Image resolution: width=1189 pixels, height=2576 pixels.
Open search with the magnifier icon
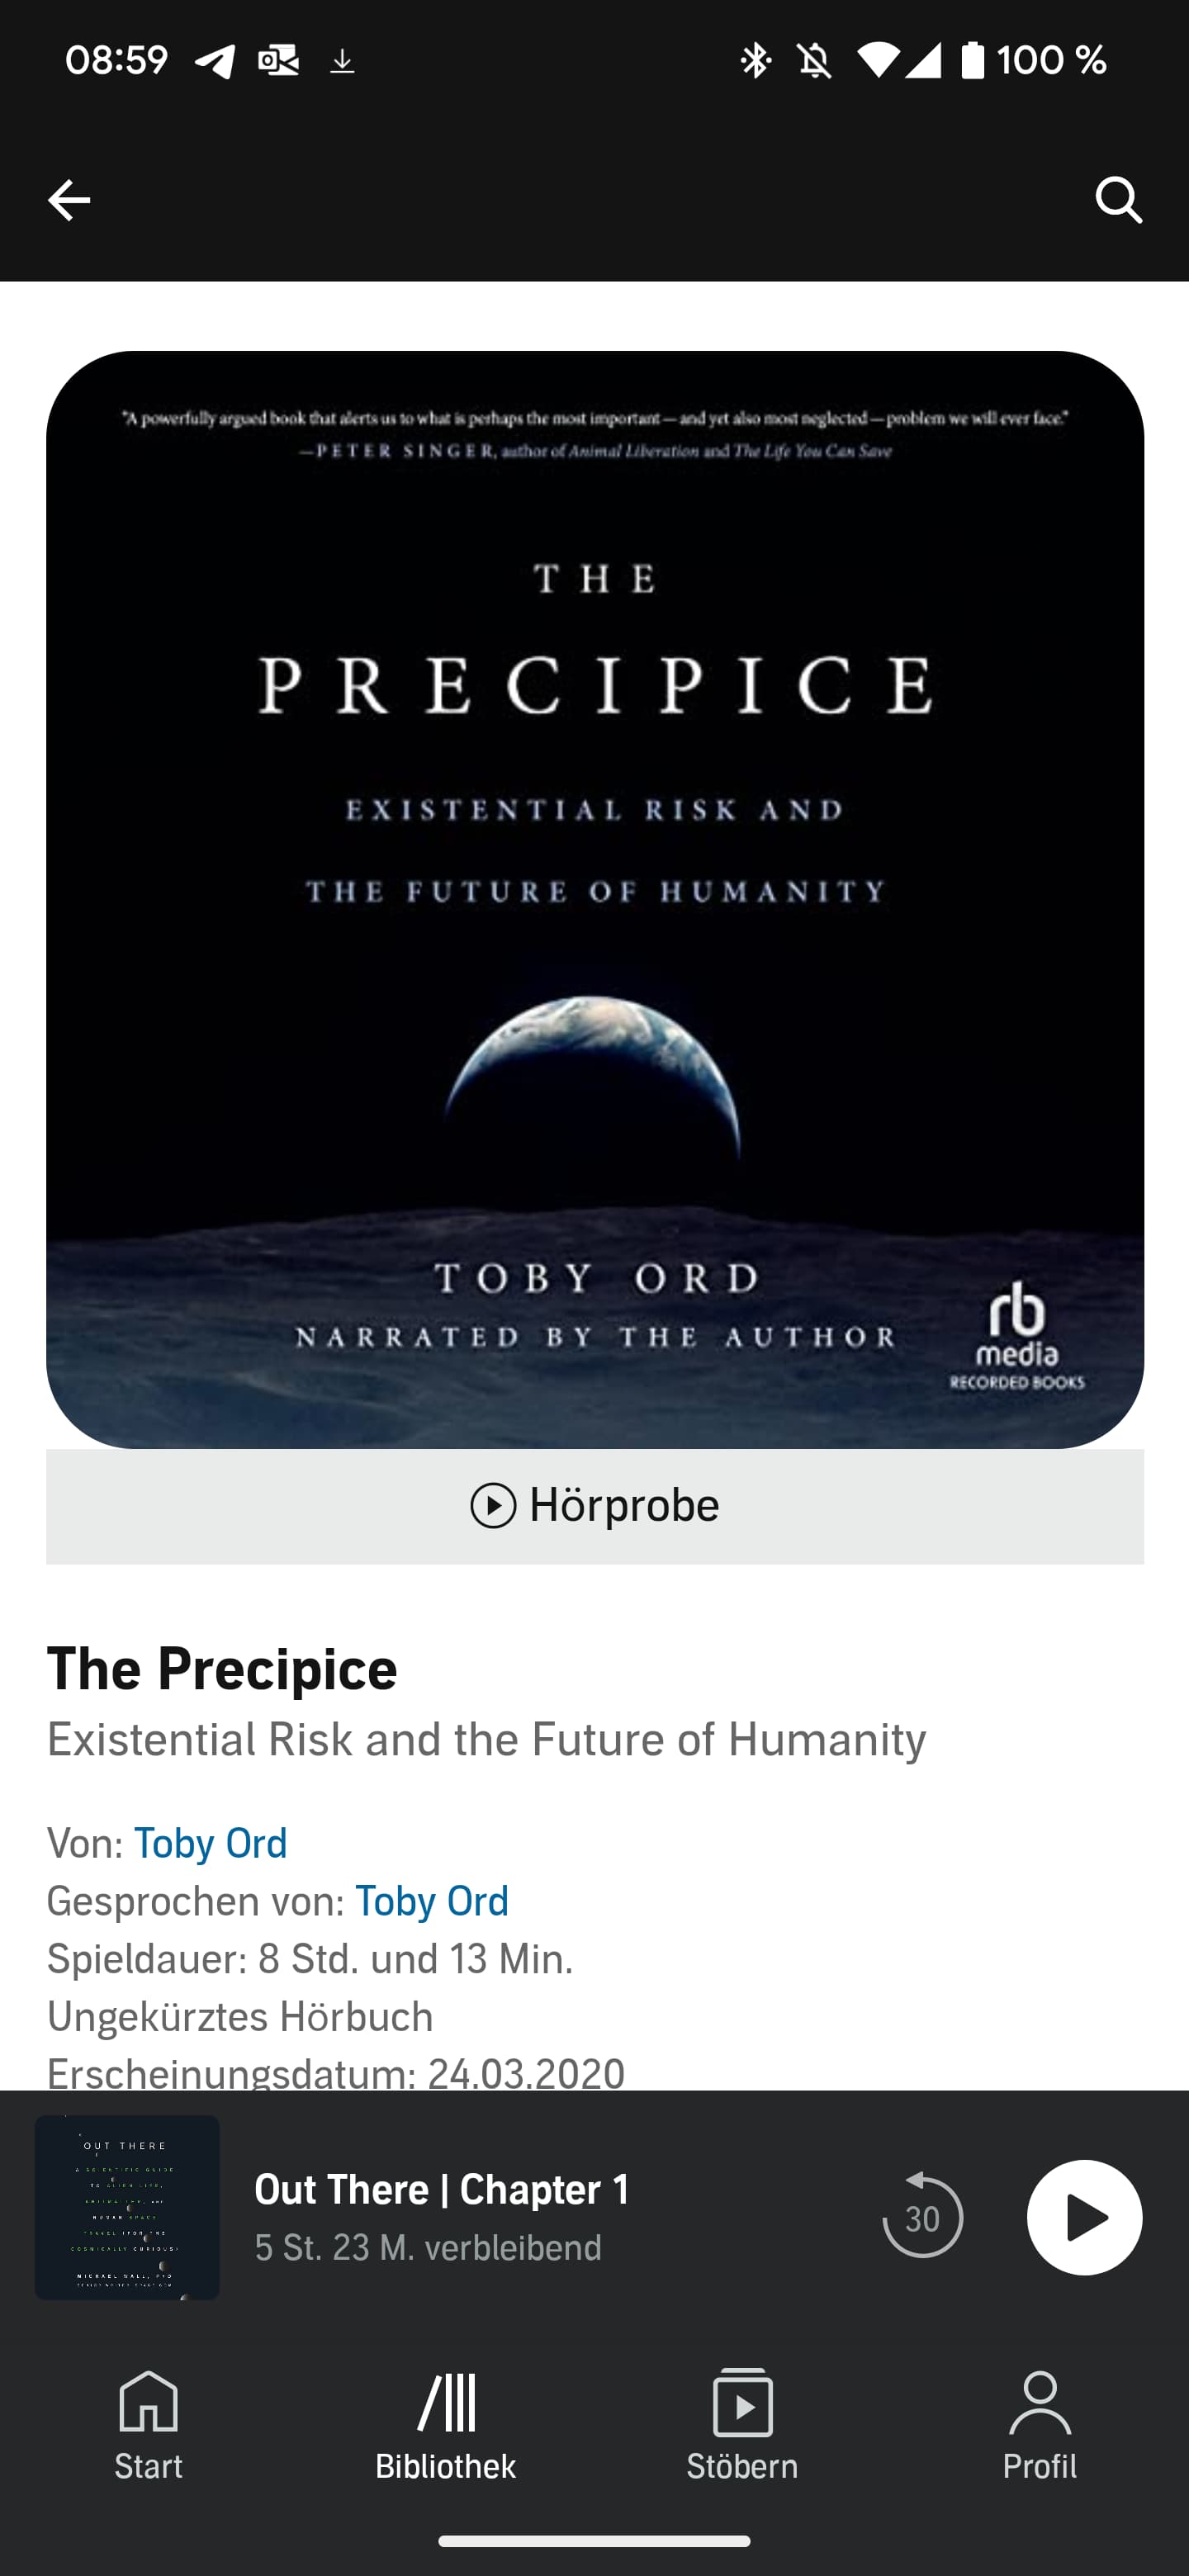point(1118,201)
